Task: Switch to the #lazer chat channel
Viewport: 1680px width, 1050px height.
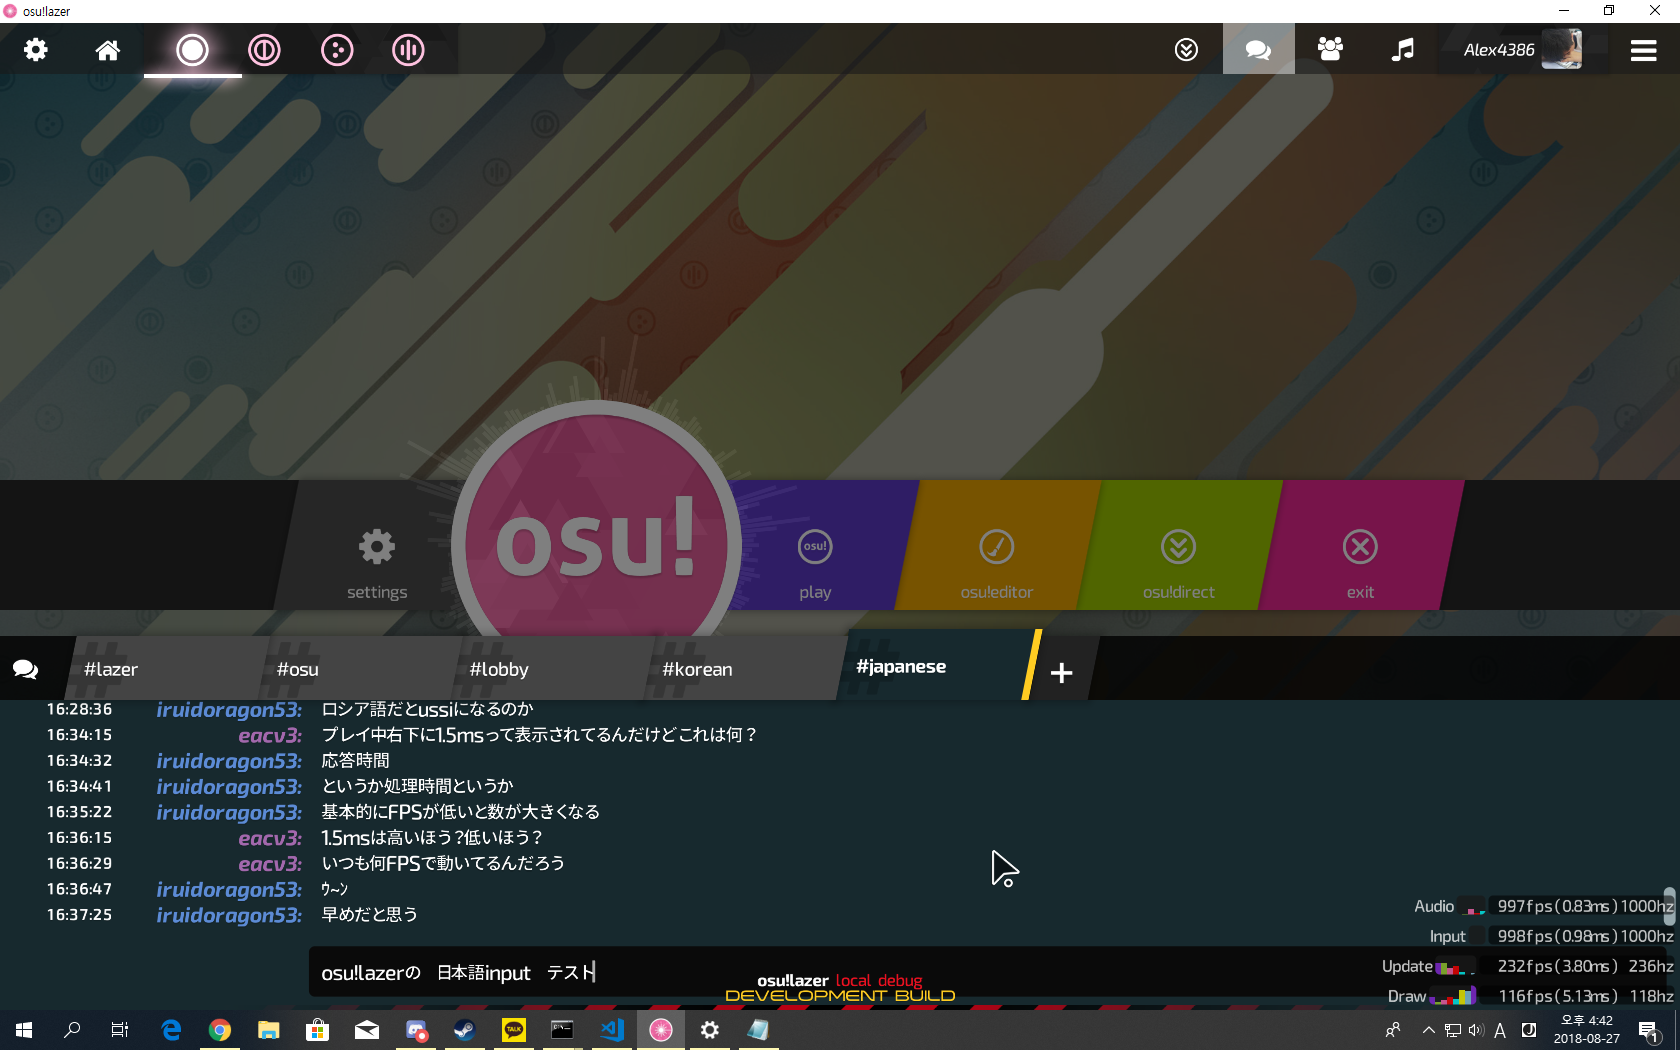Action: point(111,669)
